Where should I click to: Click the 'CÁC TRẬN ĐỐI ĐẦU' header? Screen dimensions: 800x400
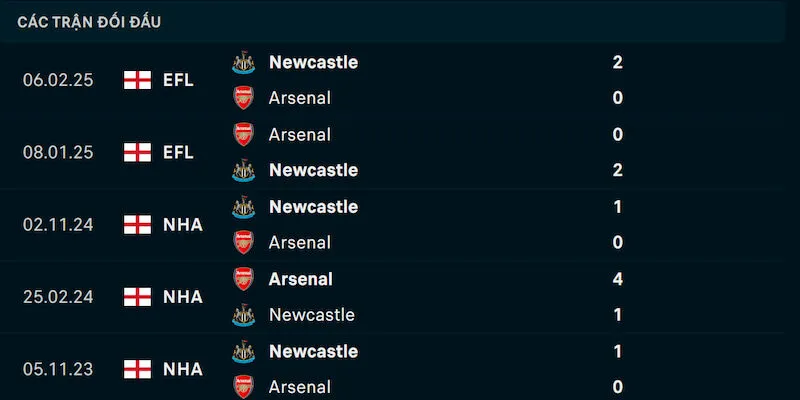pos(89,22)
